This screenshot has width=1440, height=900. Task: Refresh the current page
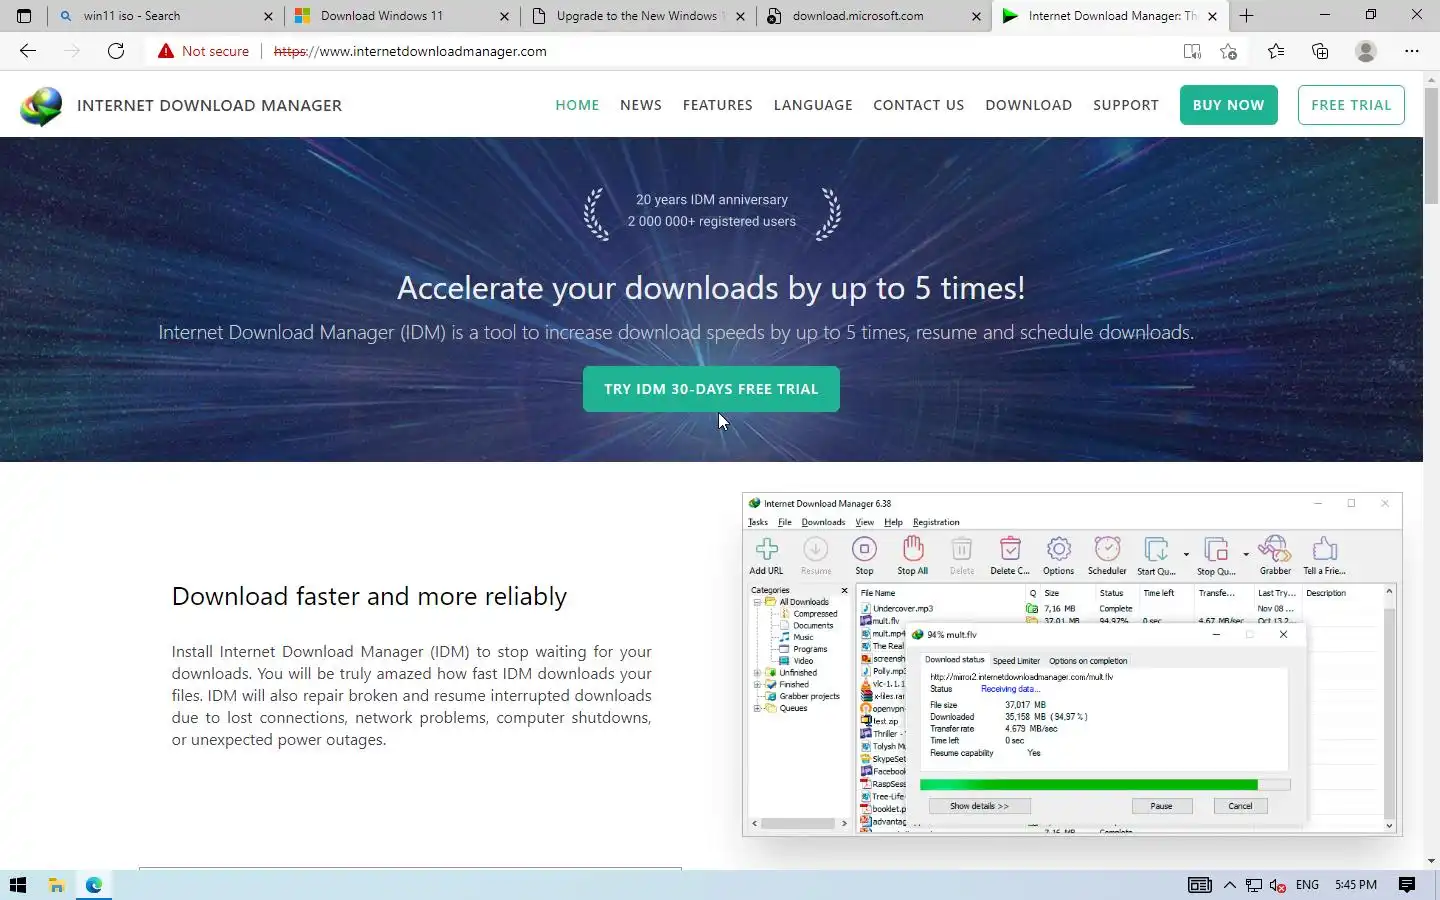(x=116, y=51)
